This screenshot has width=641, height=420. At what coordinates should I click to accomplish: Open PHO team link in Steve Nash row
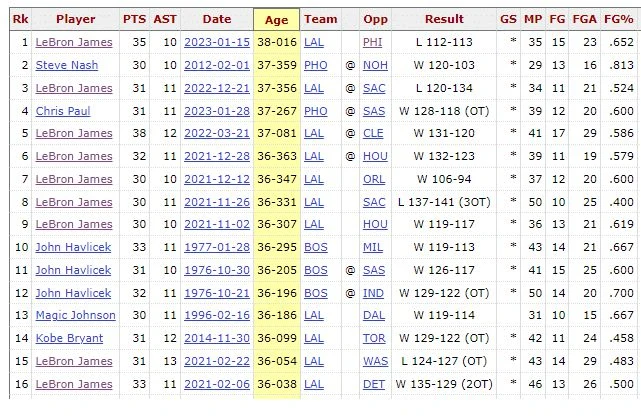[x=316, y=65]
